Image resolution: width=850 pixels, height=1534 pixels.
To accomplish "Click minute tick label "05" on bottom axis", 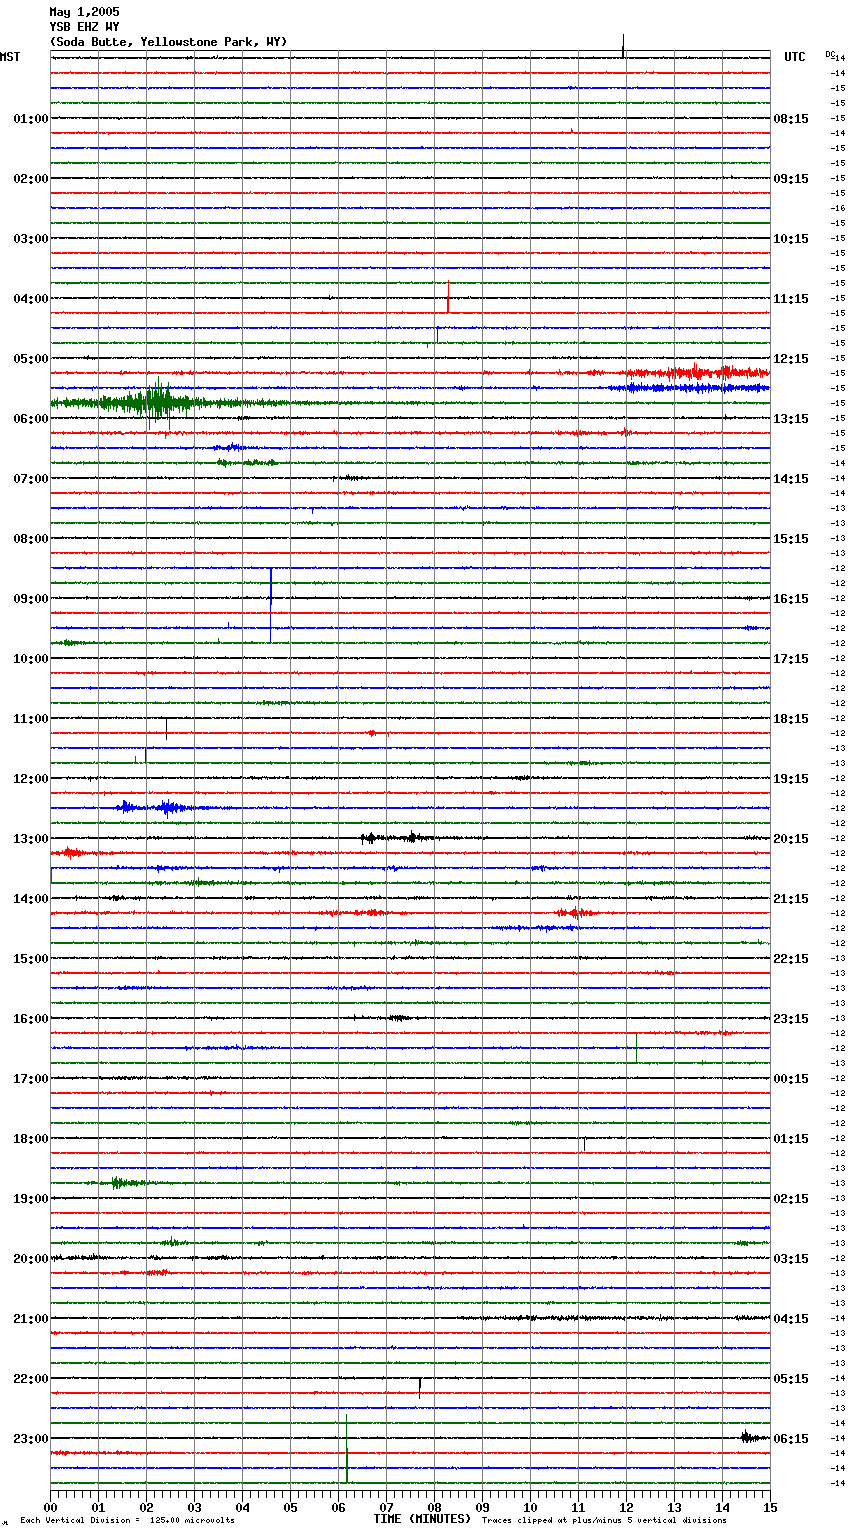I will (x=290, y=1507).
